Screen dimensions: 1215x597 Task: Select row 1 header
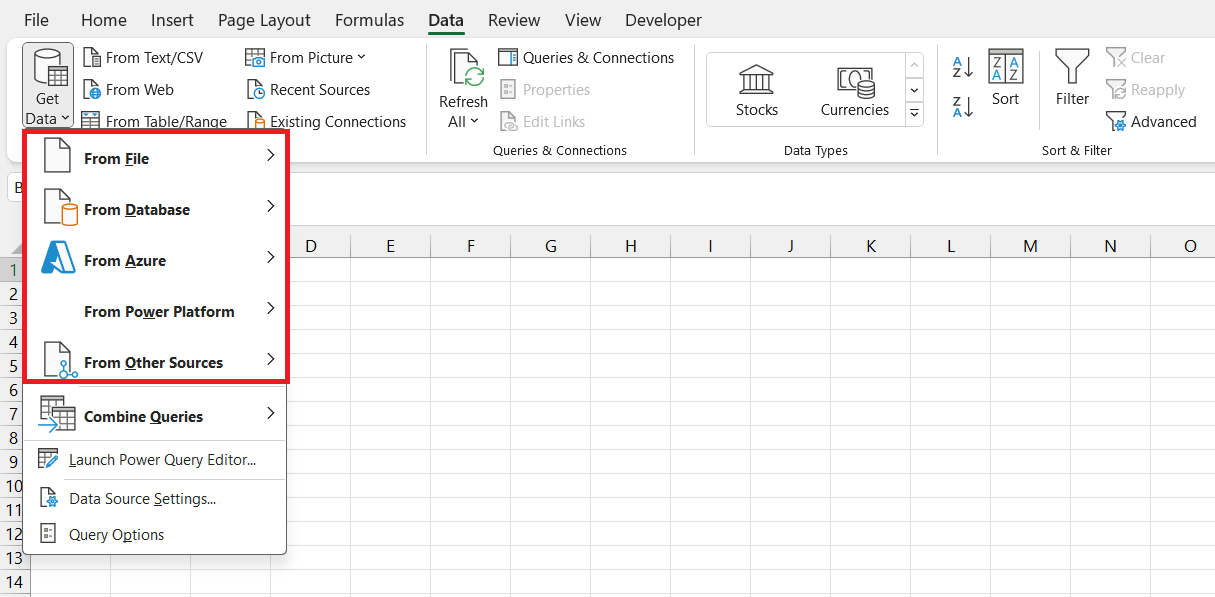coord(14,270)
